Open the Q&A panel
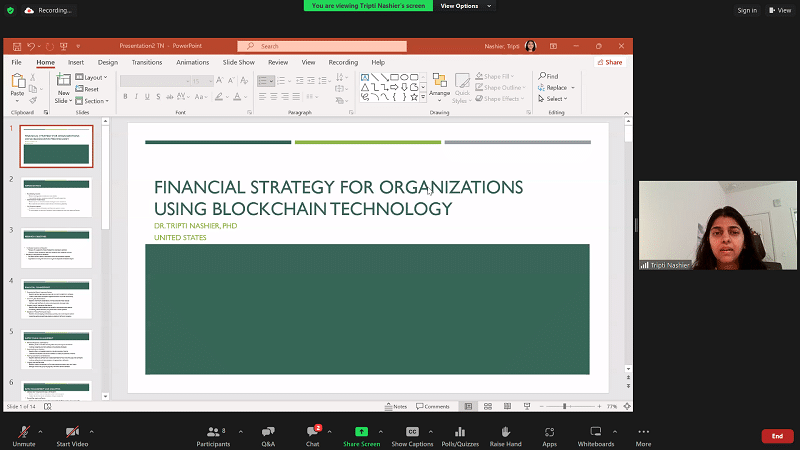Viewport: 800px width, 450px height. coord(268,431)
